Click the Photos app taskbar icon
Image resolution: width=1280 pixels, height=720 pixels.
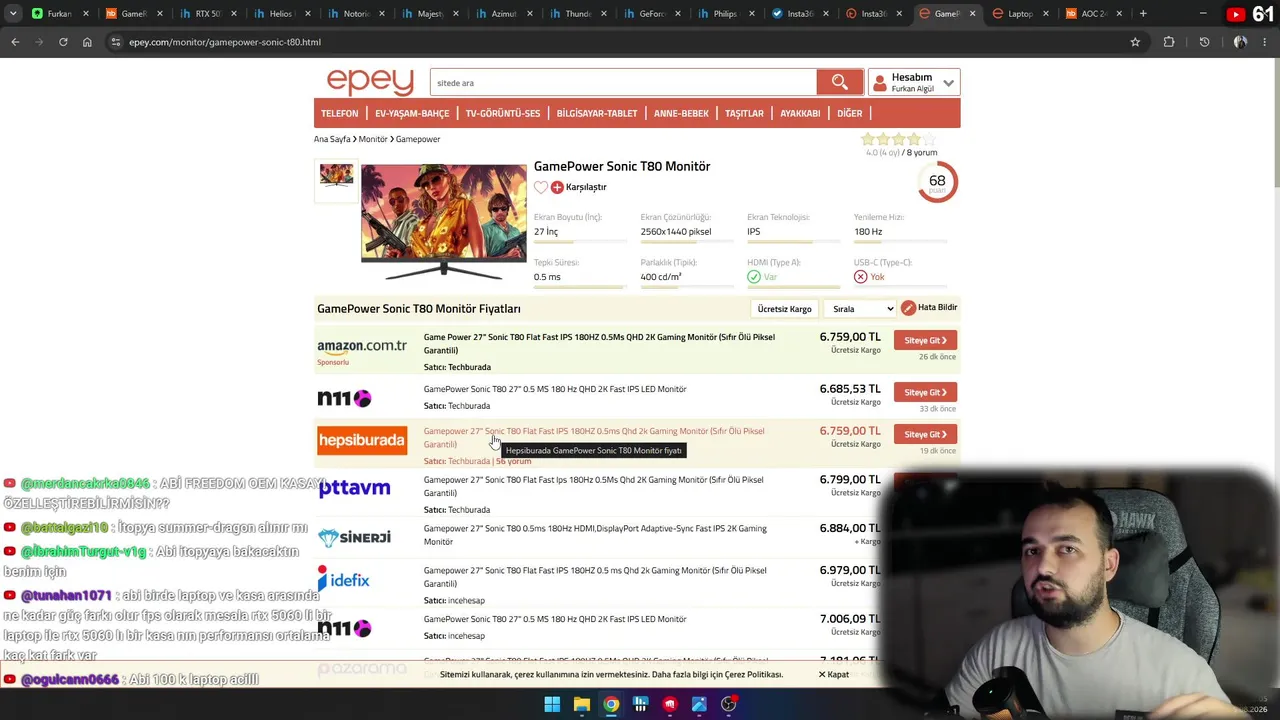point(699,704)
